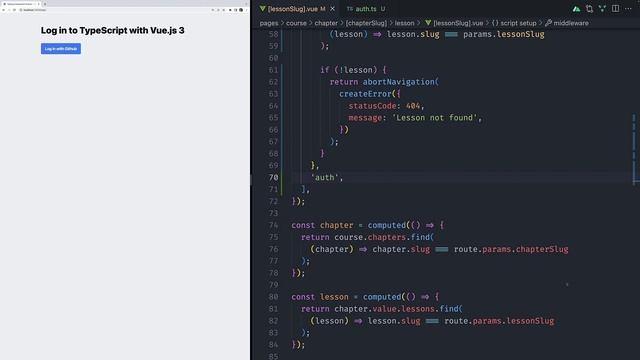Image resolution: width=640 pixels, height=360 pixels.
Task: Click the 'Lesson not found' string
Action: 434,118
